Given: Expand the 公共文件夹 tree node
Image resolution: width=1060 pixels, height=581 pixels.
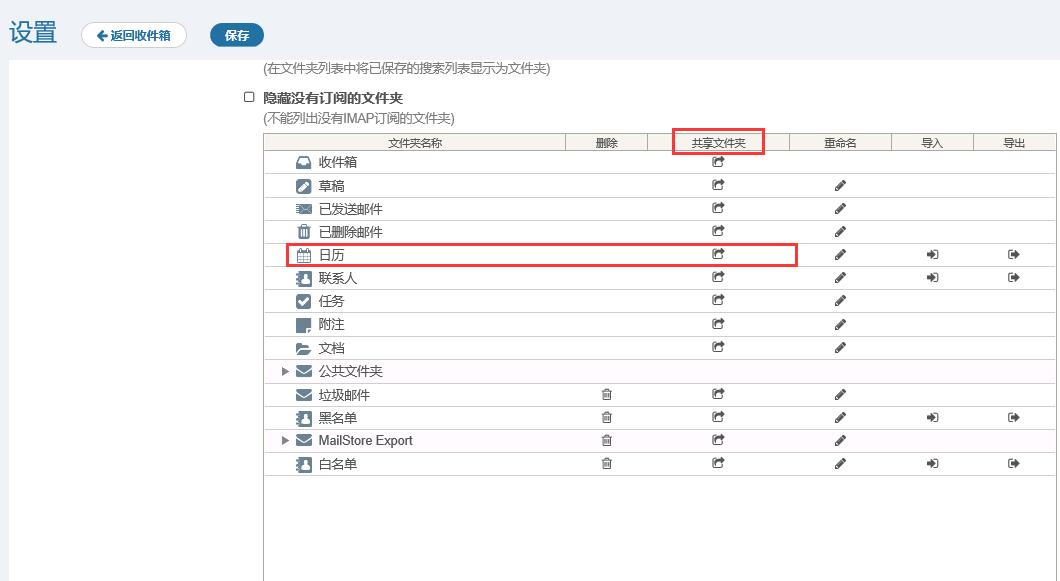Looking at the screenshot, I should click(285, 371).
